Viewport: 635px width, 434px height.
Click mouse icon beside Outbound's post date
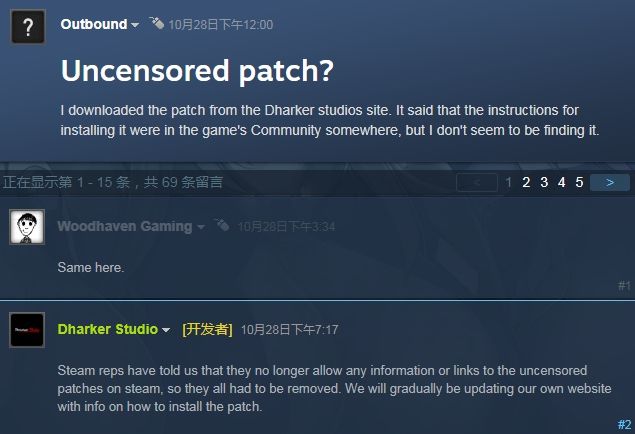[x=156, y=23]
